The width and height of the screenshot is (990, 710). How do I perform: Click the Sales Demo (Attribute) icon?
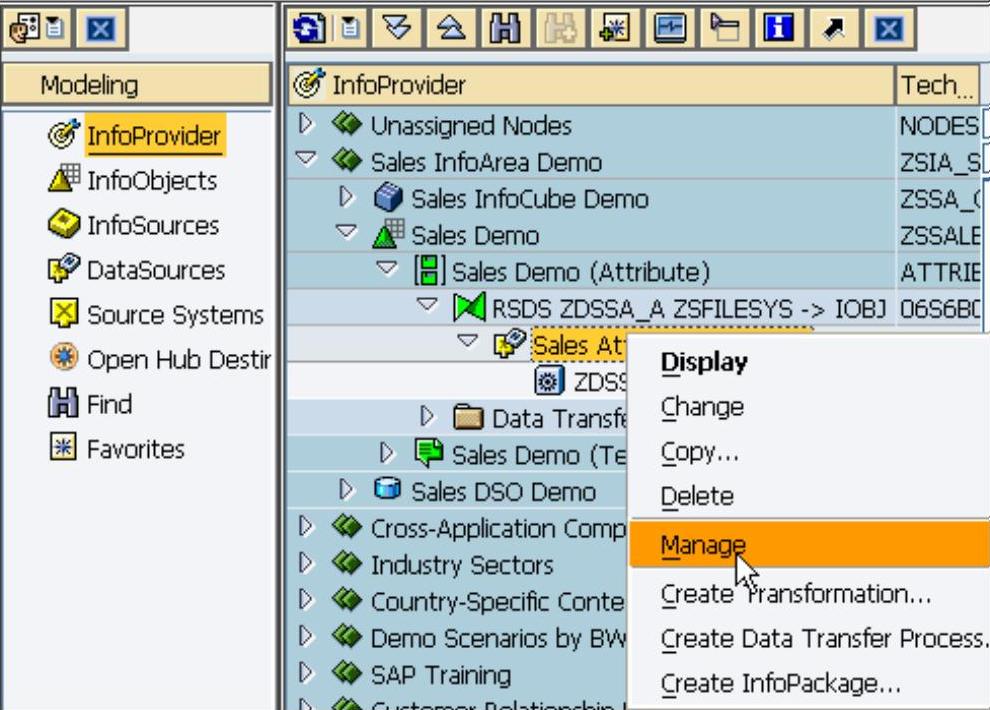click(x=429, y=270)
